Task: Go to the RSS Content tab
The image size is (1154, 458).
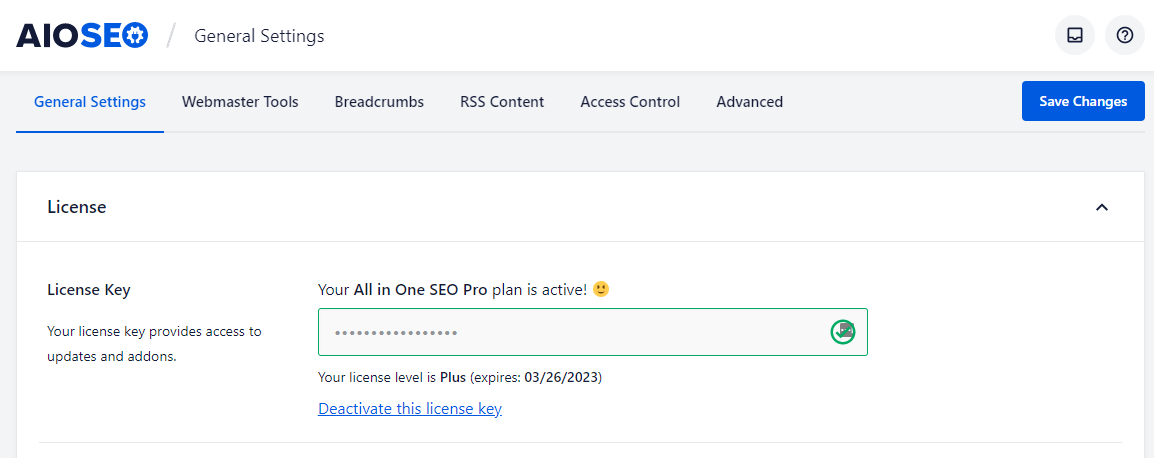Action: (502, 102)
